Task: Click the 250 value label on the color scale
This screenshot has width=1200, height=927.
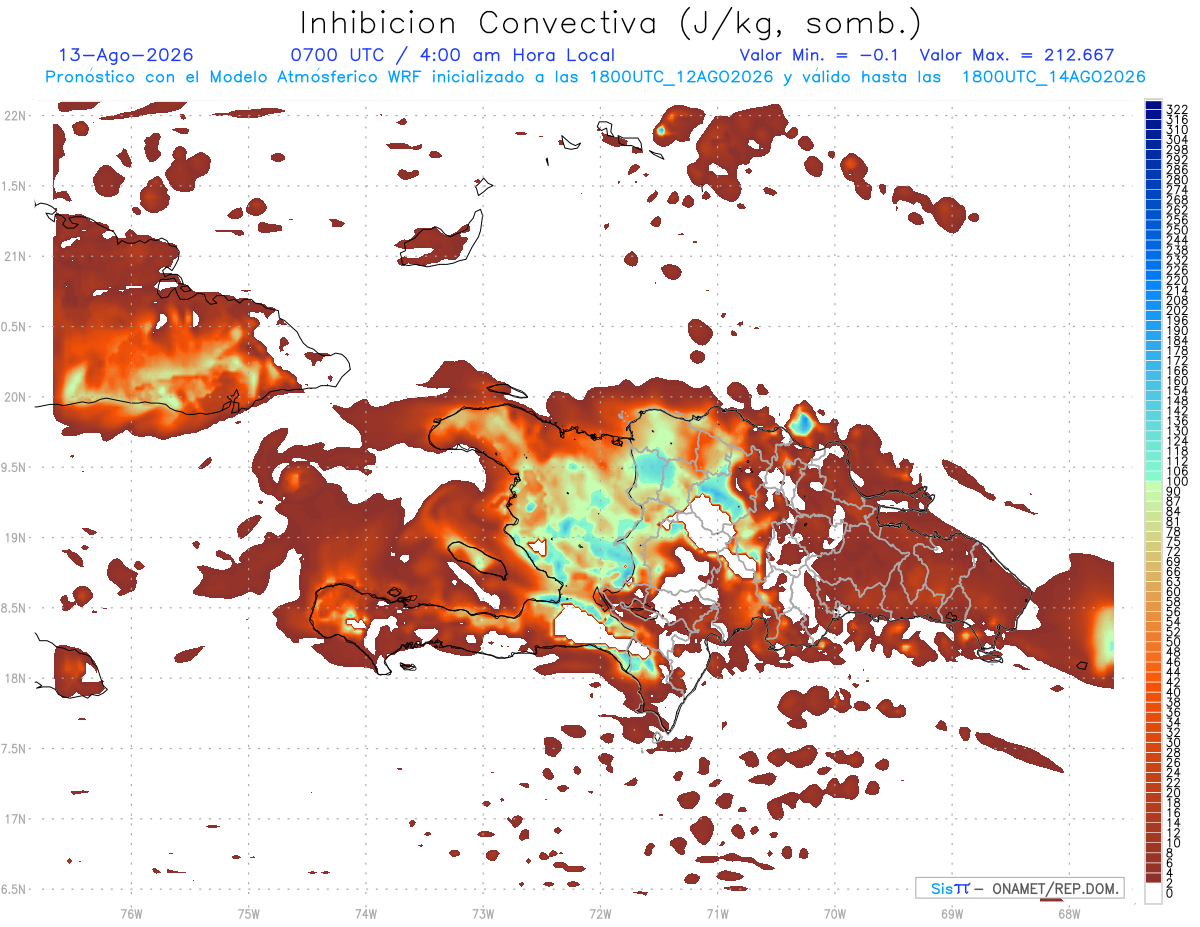Action: [x=1177, y=231]
